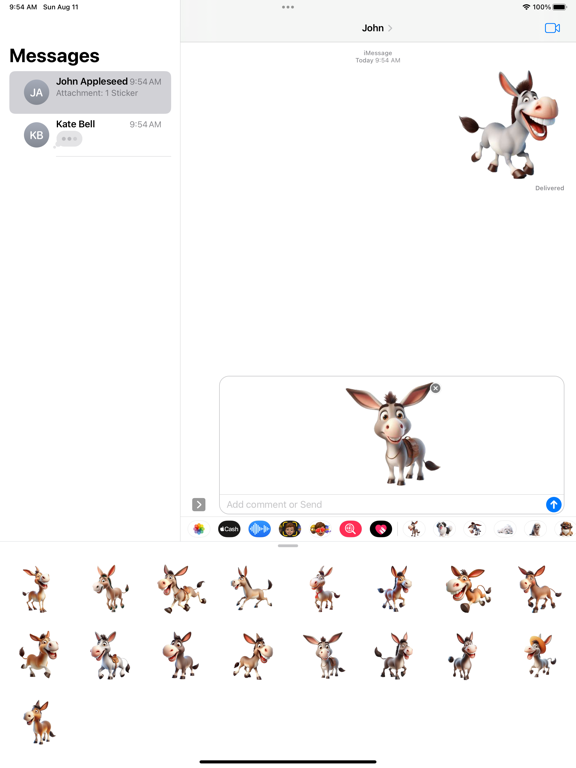This screenshot has height=768, width=576.
Task: Pick the wide-eared front-facing donkey sticker
Action: 323,655
